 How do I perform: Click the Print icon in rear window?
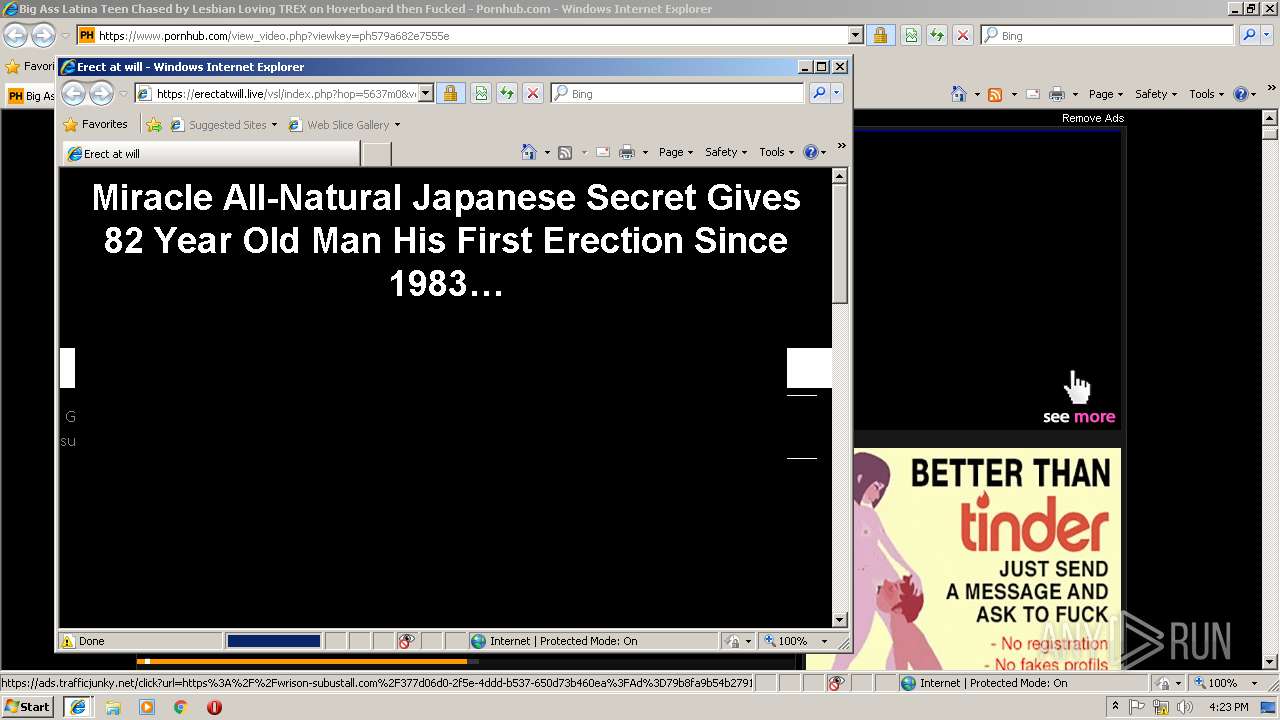[1057, 94]
